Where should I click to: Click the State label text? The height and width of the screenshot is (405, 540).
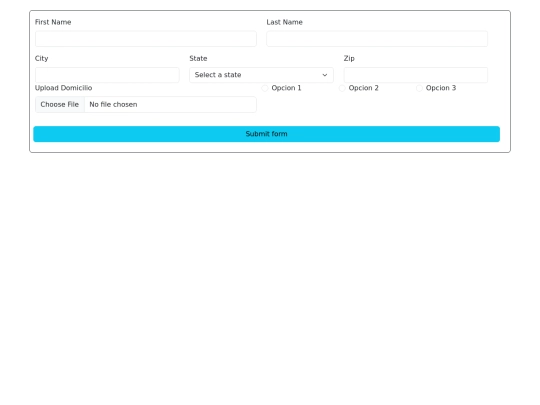pyautogui.click(x=198, y=59)
